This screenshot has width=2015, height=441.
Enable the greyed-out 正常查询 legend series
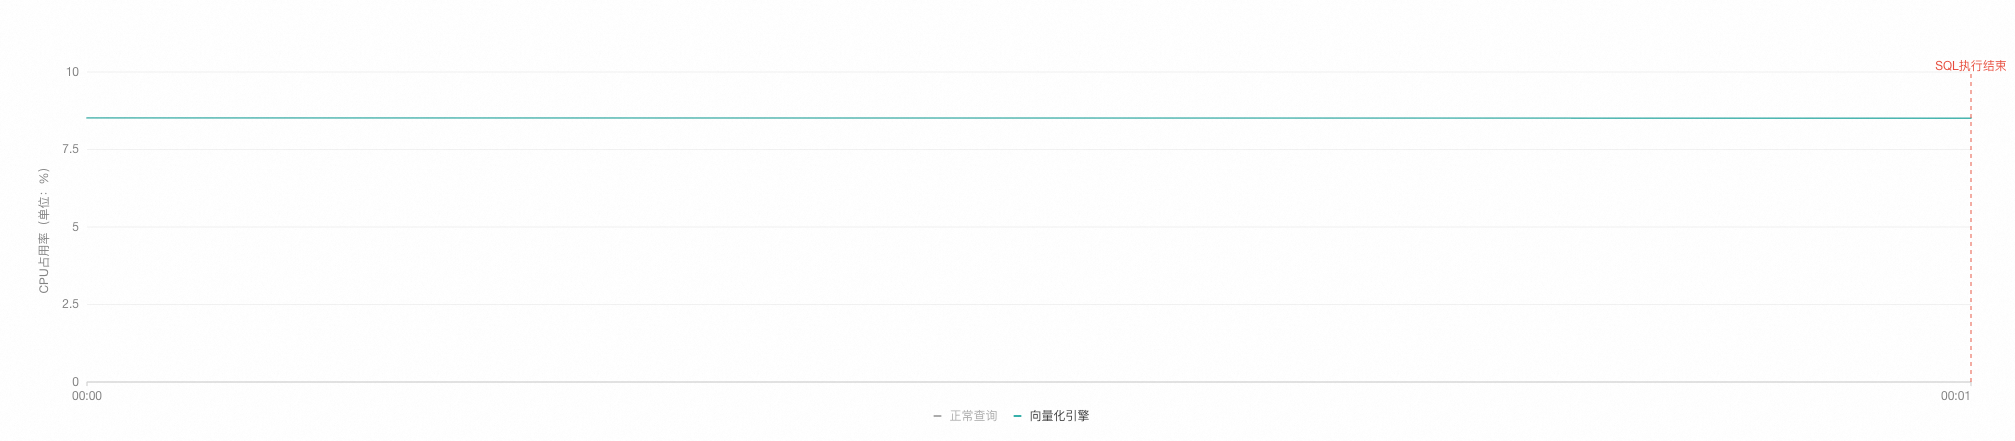tap(965, 416)
